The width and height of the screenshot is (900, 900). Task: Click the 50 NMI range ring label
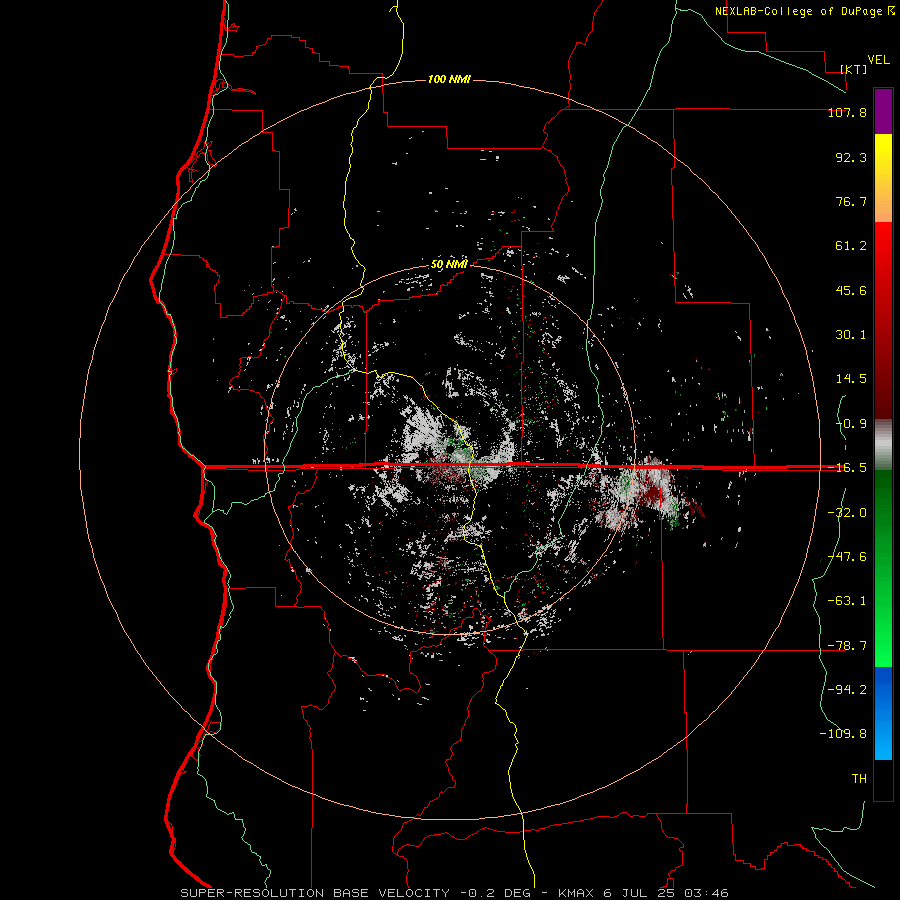[x=449, y=265]
